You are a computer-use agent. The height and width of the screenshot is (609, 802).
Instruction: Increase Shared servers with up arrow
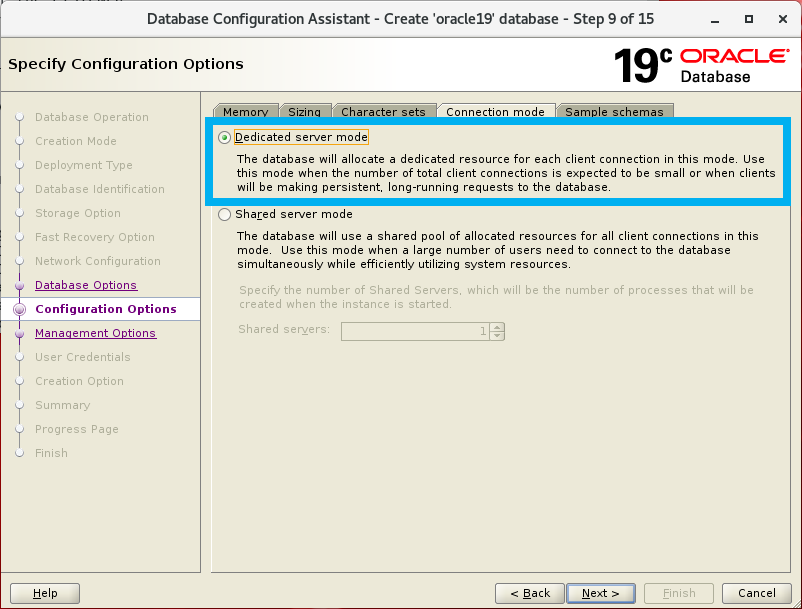pyautogui.click(x=497, y=327)
